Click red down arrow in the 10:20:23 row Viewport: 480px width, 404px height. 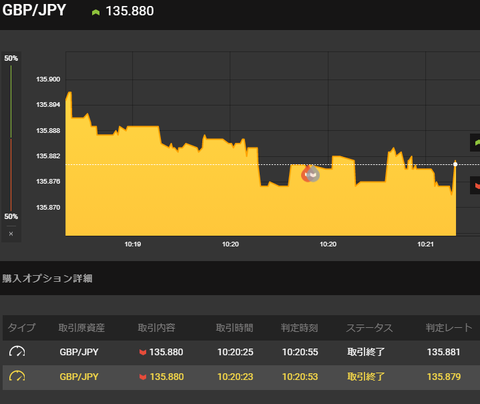(x=143, y=377)
